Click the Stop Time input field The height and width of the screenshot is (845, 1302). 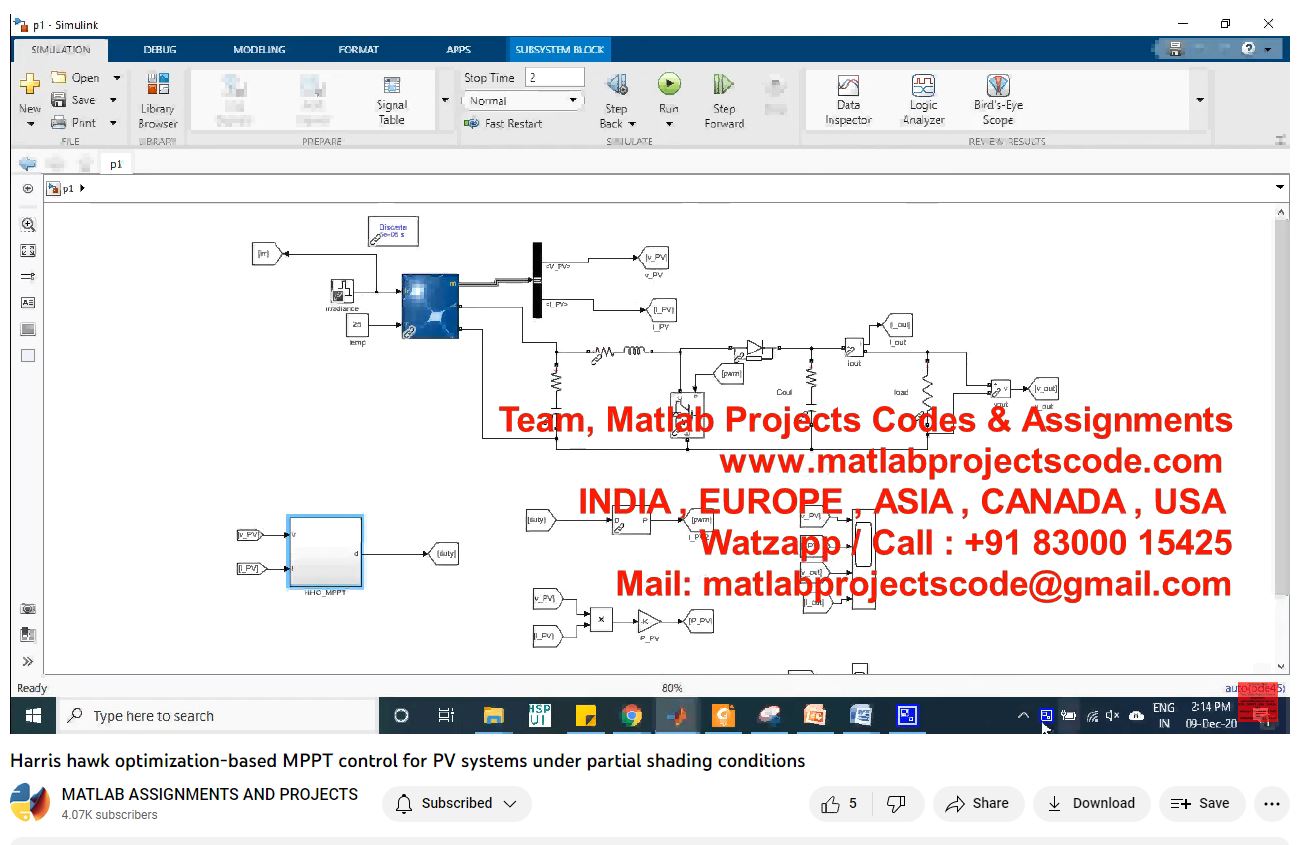point(554,77)
